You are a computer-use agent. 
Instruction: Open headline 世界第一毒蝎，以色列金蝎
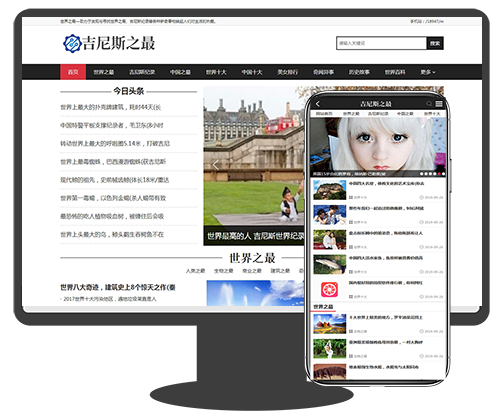point(113,198)
